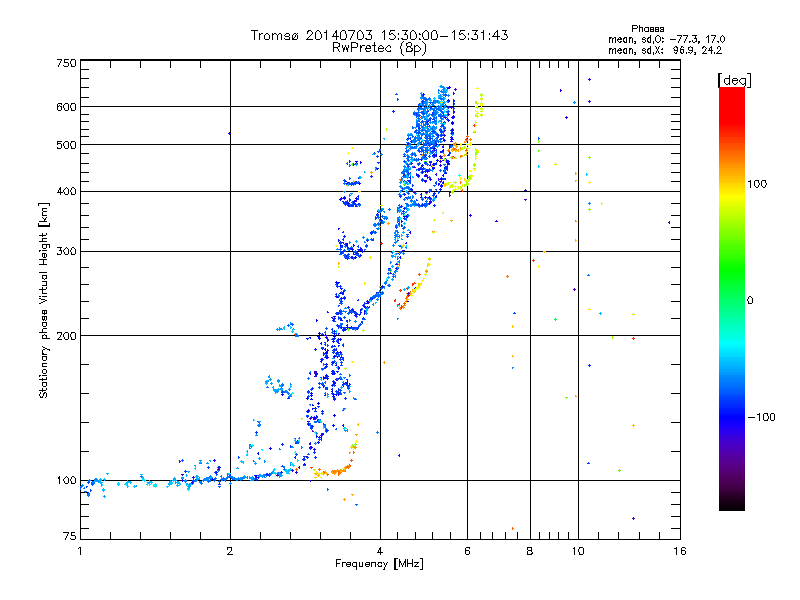Click the y-axis tick label '75'
Image resolution: width=800 pixels, height=600 pixels.
(x=70, y=536)
